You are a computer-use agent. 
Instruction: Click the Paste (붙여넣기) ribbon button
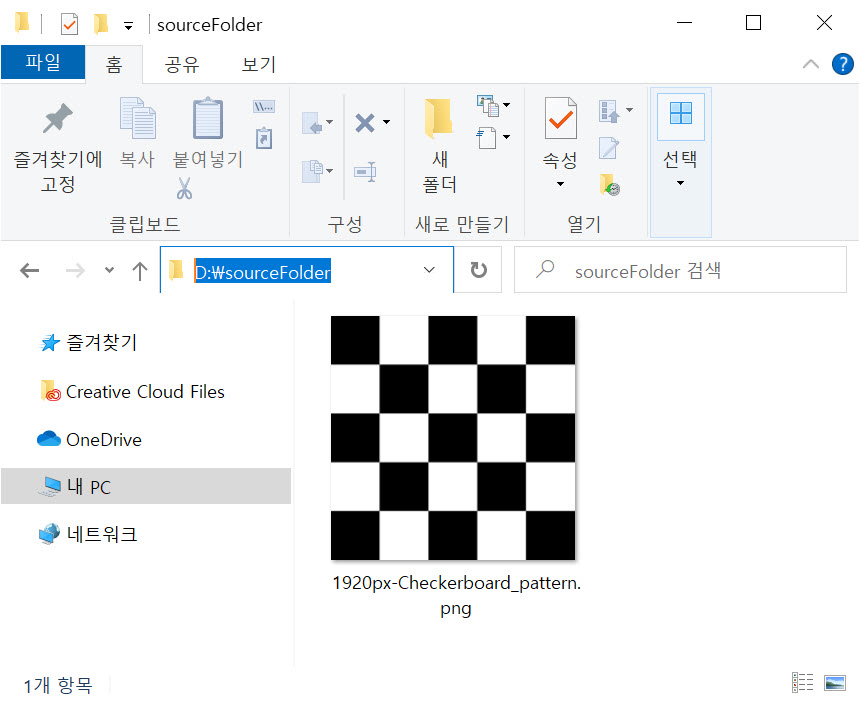point(207,133)
